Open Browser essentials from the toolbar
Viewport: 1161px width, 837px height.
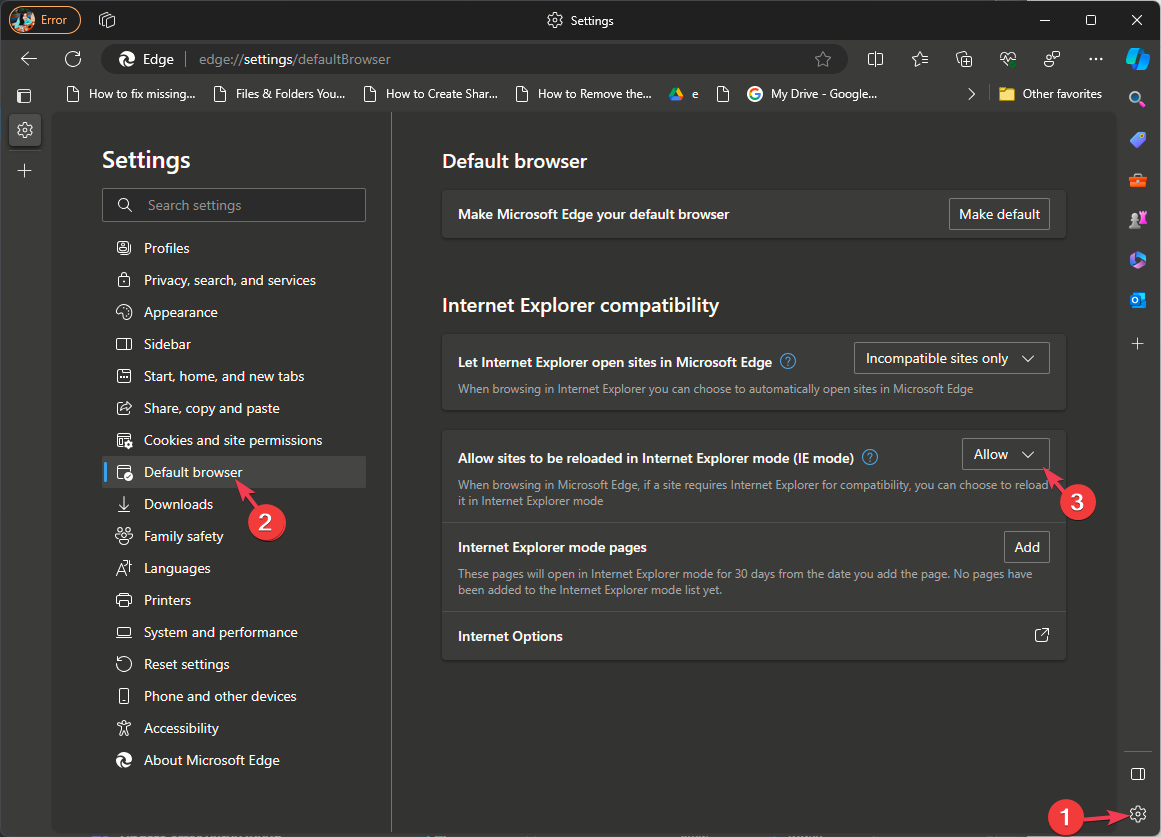pyautogui.click(x=1007, y=59)
